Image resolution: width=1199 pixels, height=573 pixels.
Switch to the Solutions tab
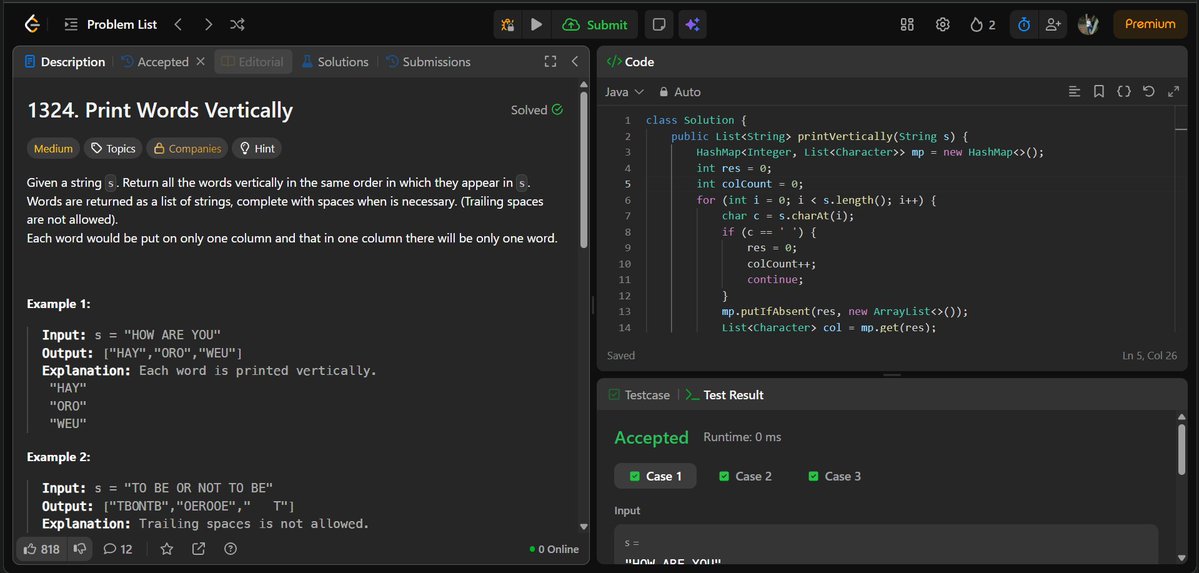click(334, 62)
